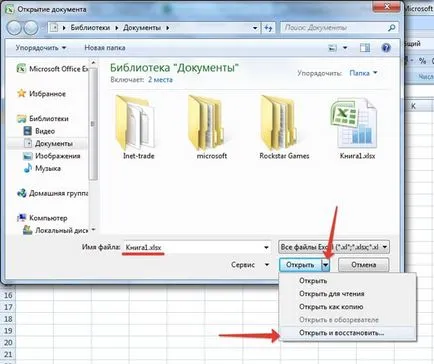434x364 pixels.
Task: Select Избранное in navigation pane
Action: tap(41, 94)
